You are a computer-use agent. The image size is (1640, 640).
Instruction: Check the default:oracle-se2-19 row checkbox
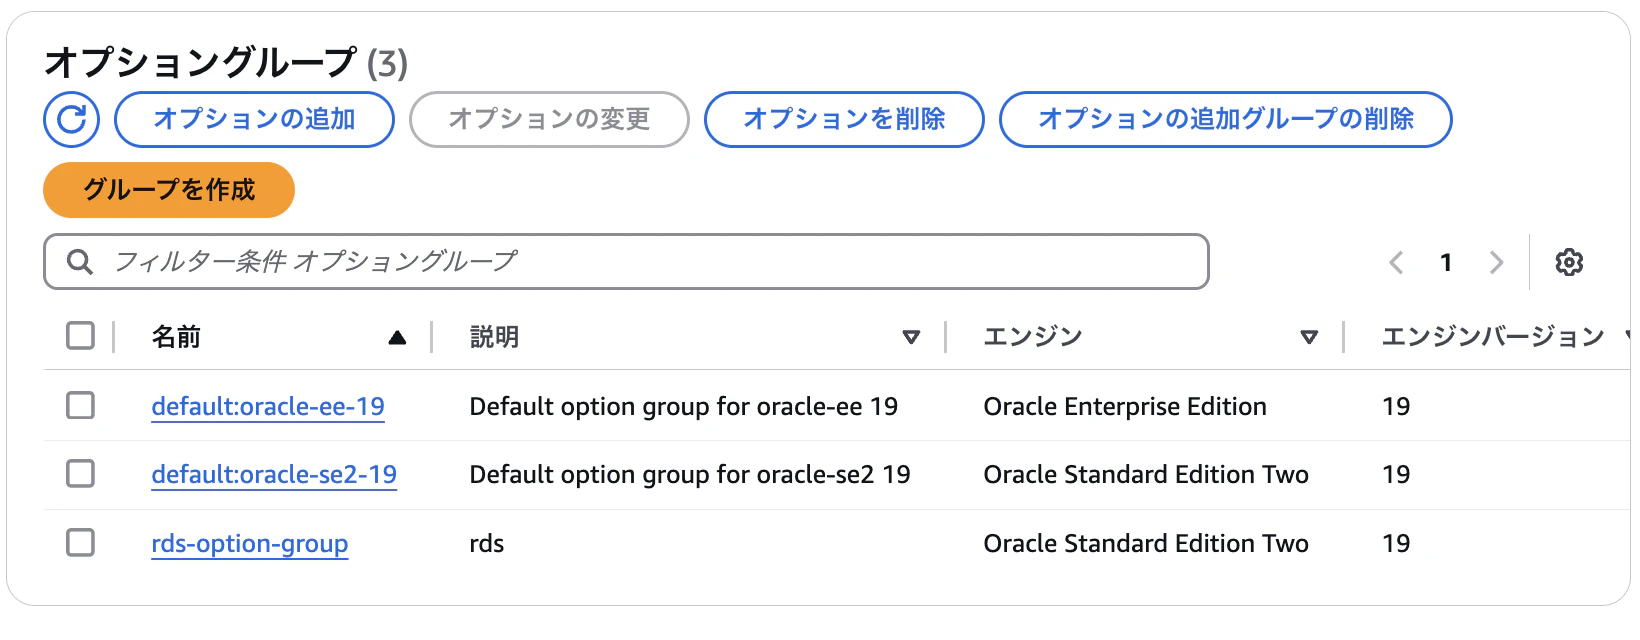pyautogui.click(x=80, y=473)
